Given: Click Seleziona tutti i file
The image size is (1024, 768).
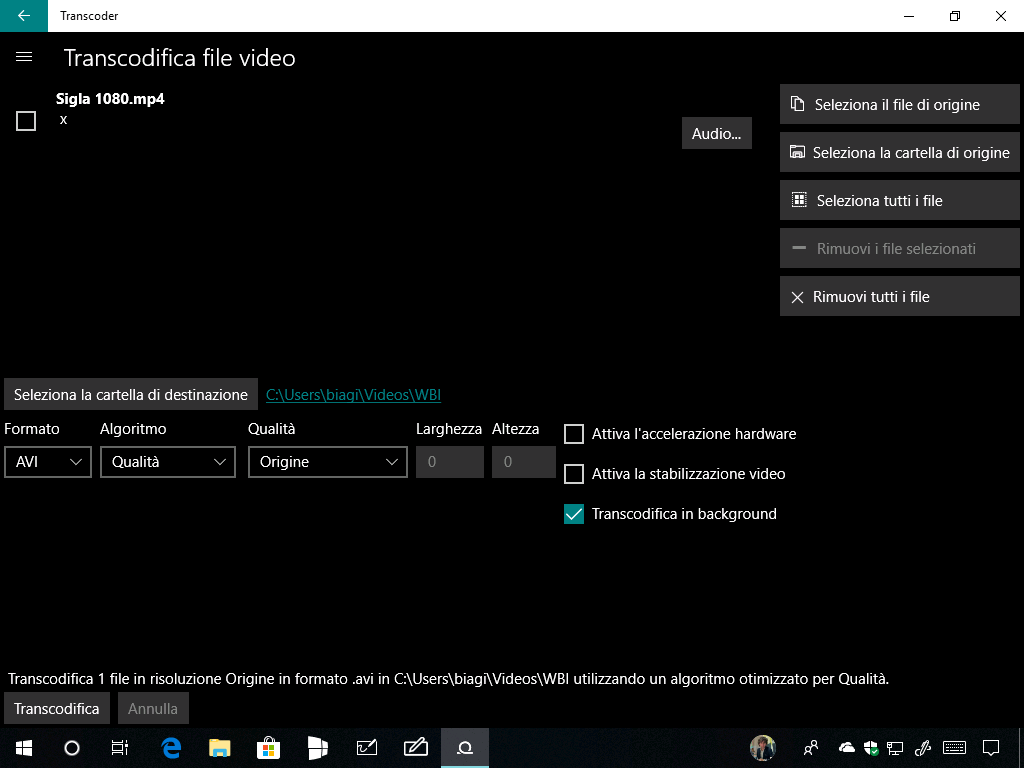Looking at the screenshot, I should click(899, 200).
